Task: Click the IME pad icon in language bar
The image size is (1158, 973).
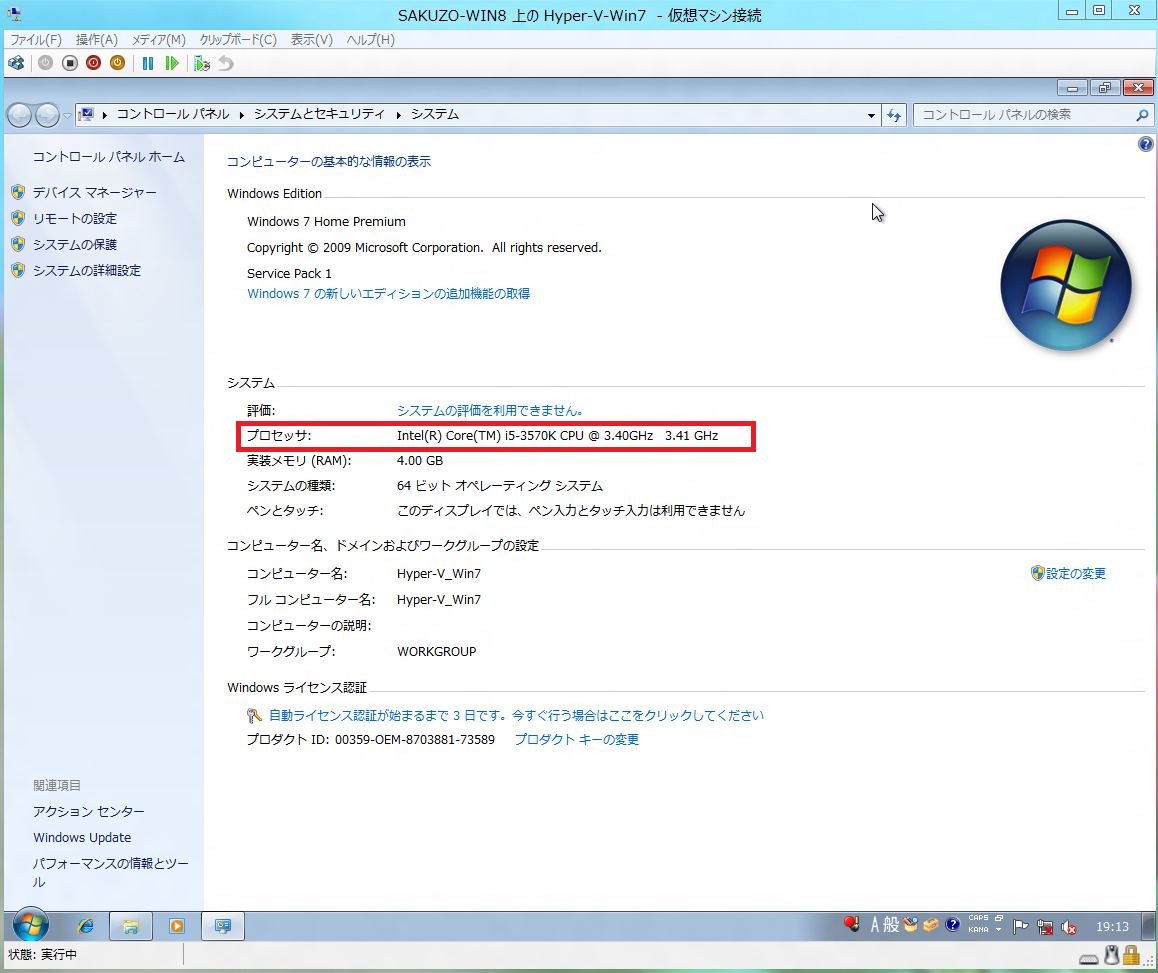Action: coord(911,925)
